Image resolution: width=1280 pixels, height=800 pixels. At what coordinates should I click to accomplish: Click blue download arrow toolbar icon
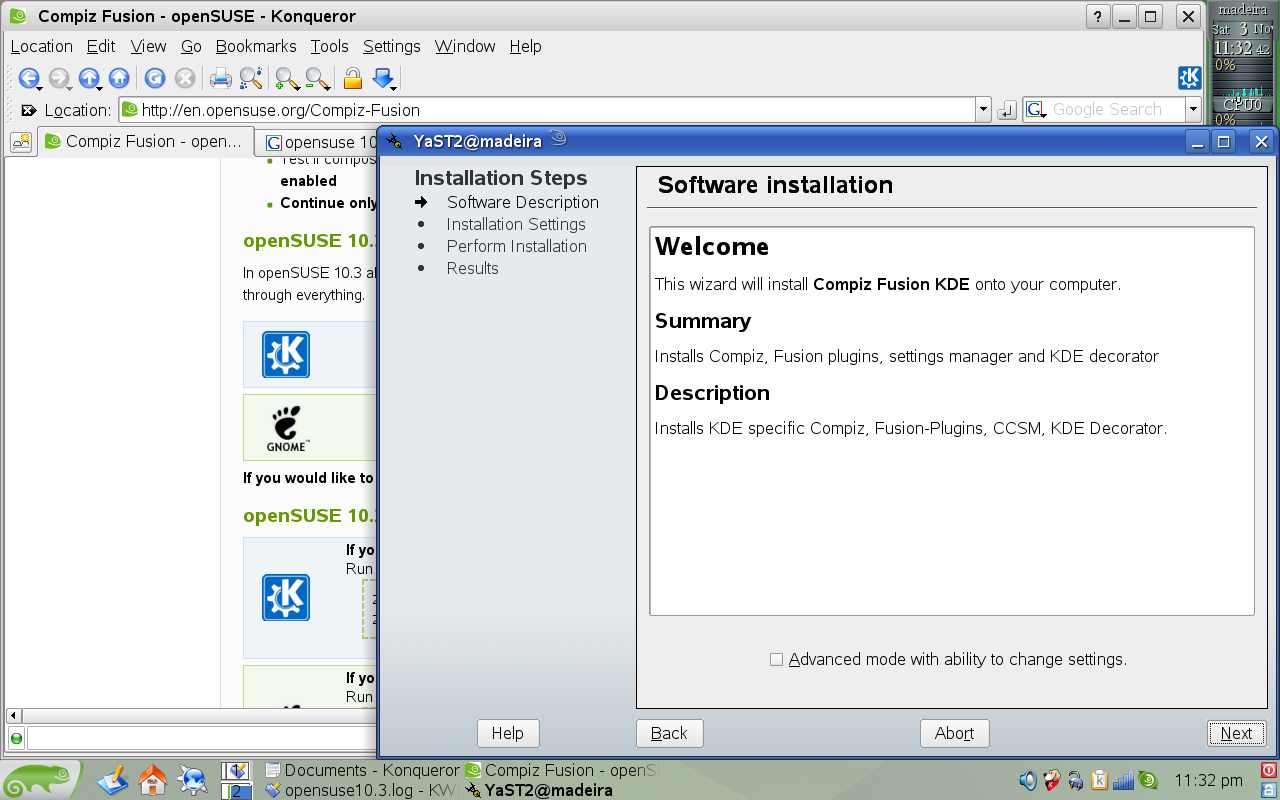[x=384, y=78]
